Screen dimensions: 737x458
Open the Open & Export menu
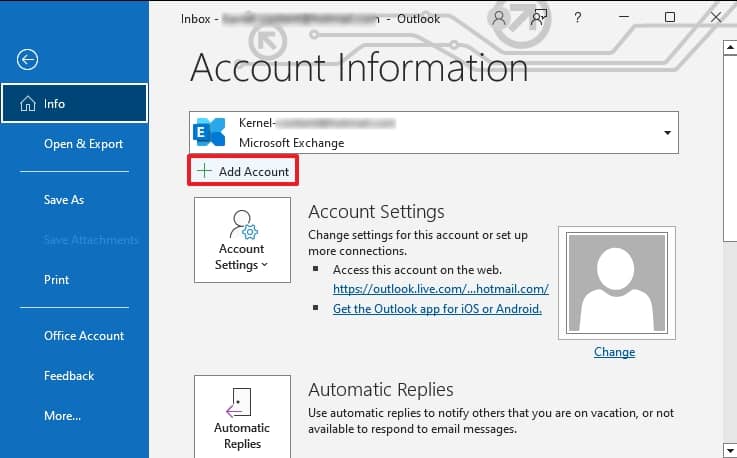(x=83, y=144)
